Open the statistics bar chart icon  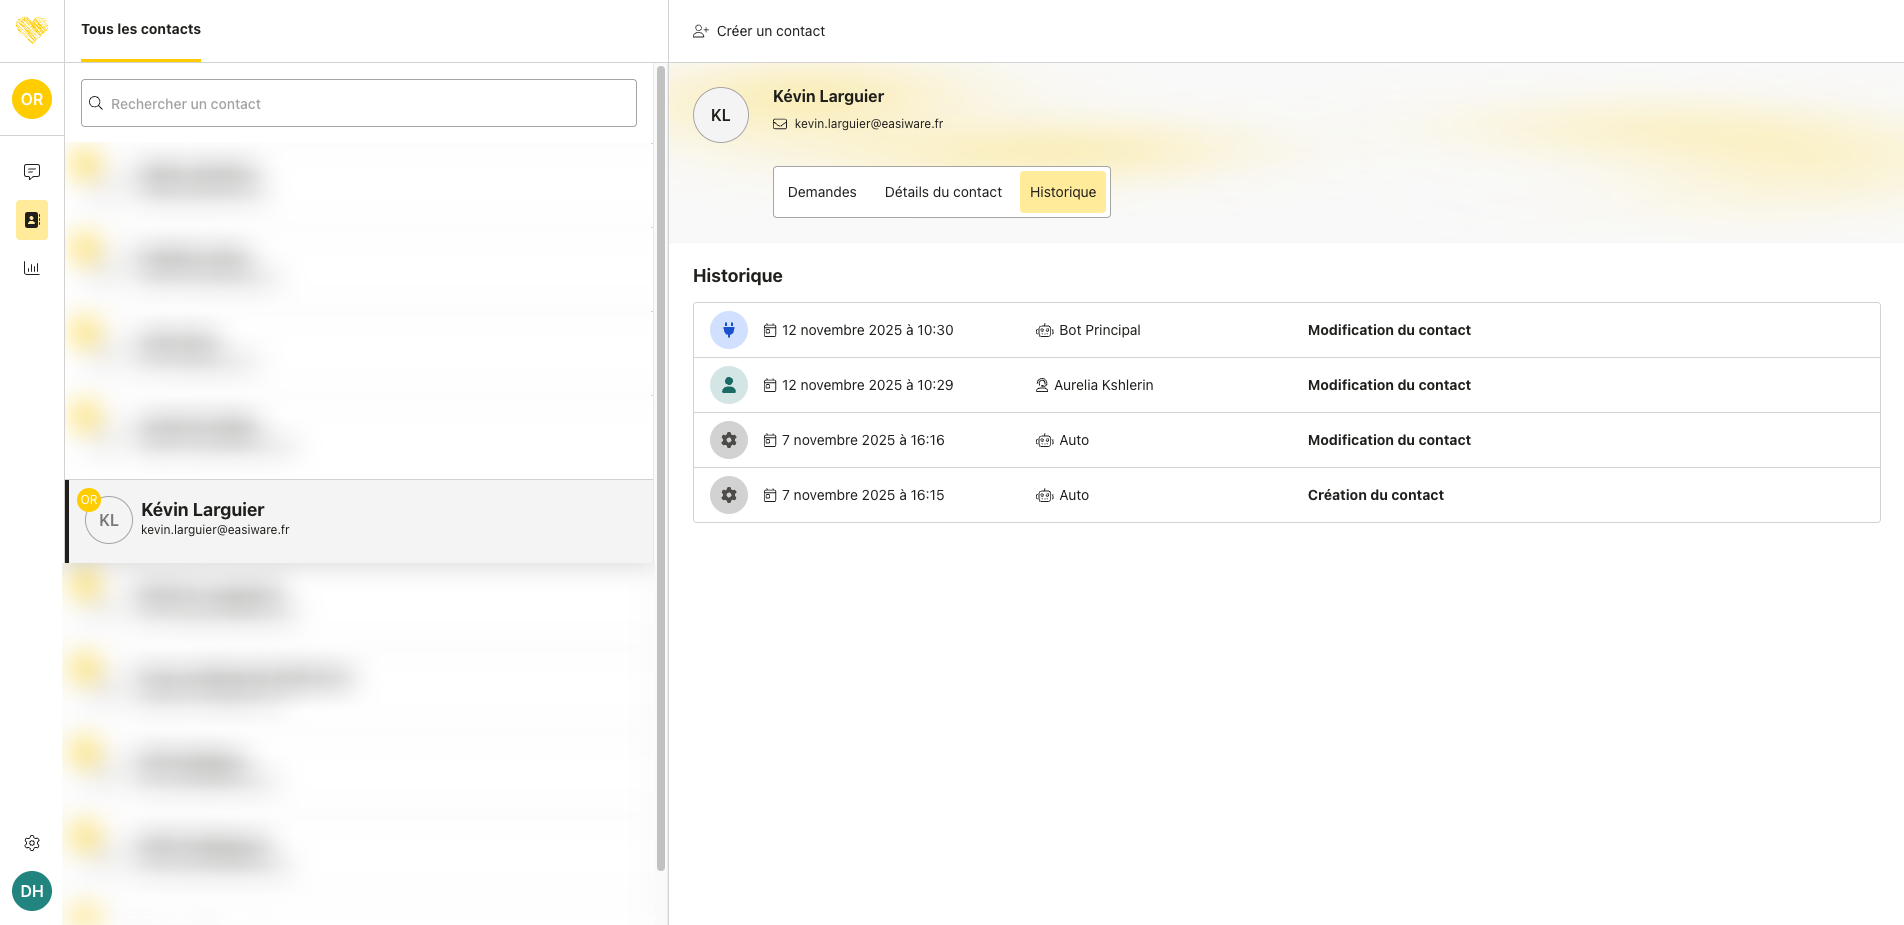point(32,268)
